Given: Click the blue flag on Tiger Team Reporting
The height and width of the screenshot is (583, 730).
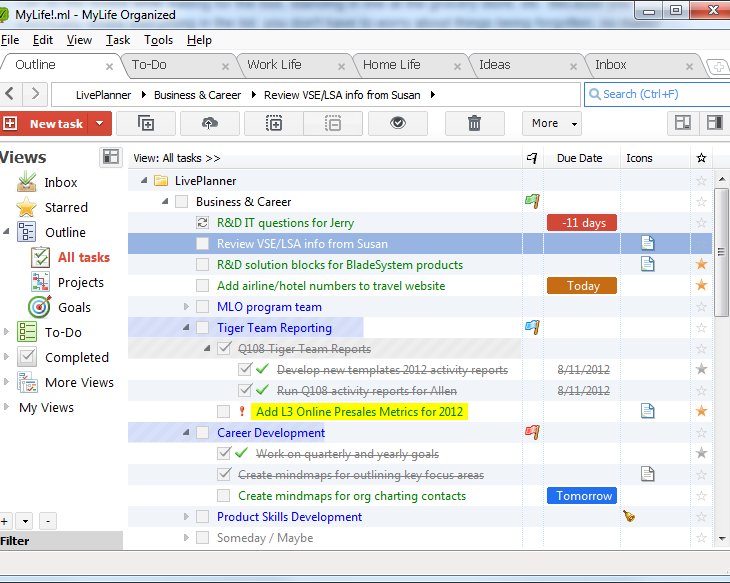Looking at the screenshot, I should 533,327.
